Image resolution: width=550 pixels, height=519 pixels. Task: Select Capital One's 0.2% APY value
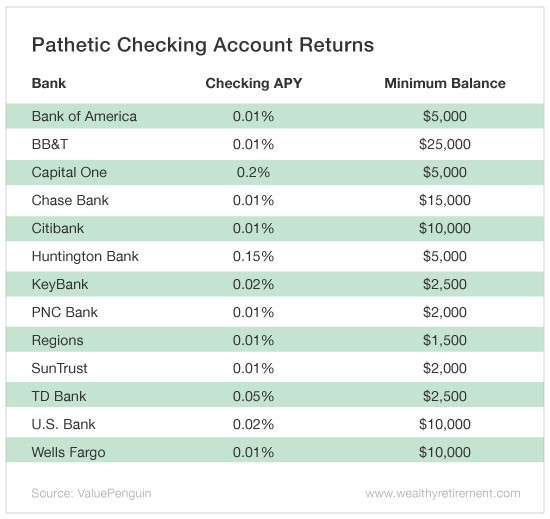tap(253, 172)
